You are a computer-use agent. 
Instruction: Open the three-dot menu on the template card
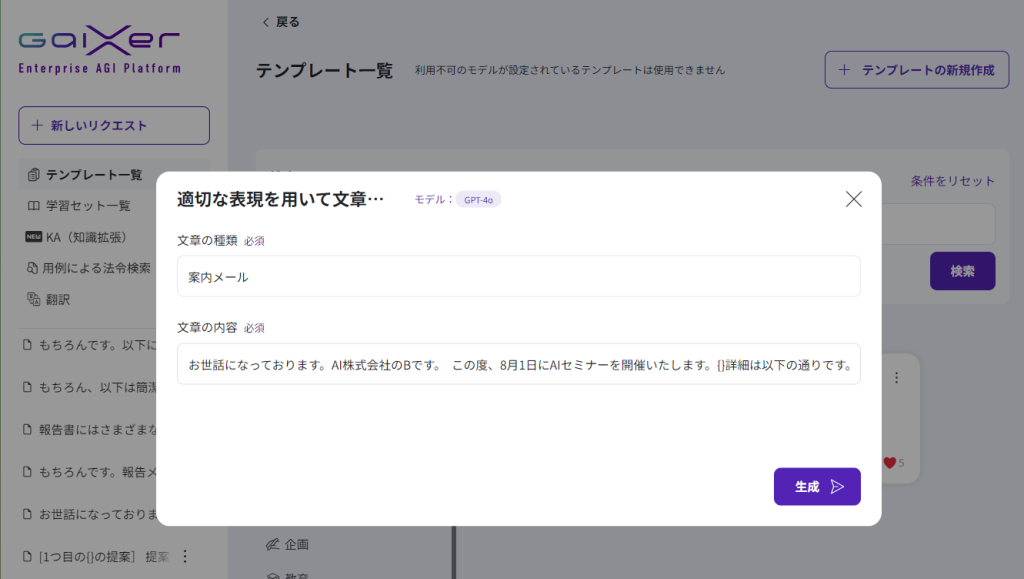pos(896,378)
